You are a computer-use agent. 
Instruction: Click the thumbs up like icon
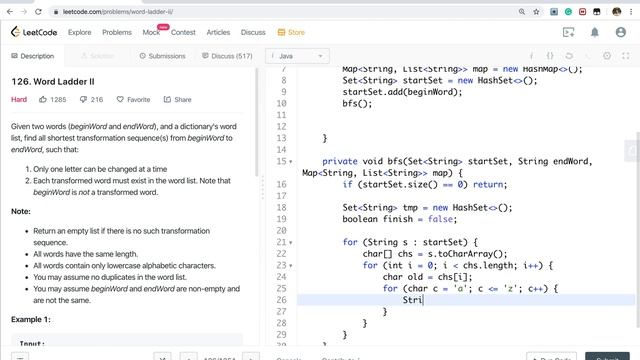click(43, 99)
